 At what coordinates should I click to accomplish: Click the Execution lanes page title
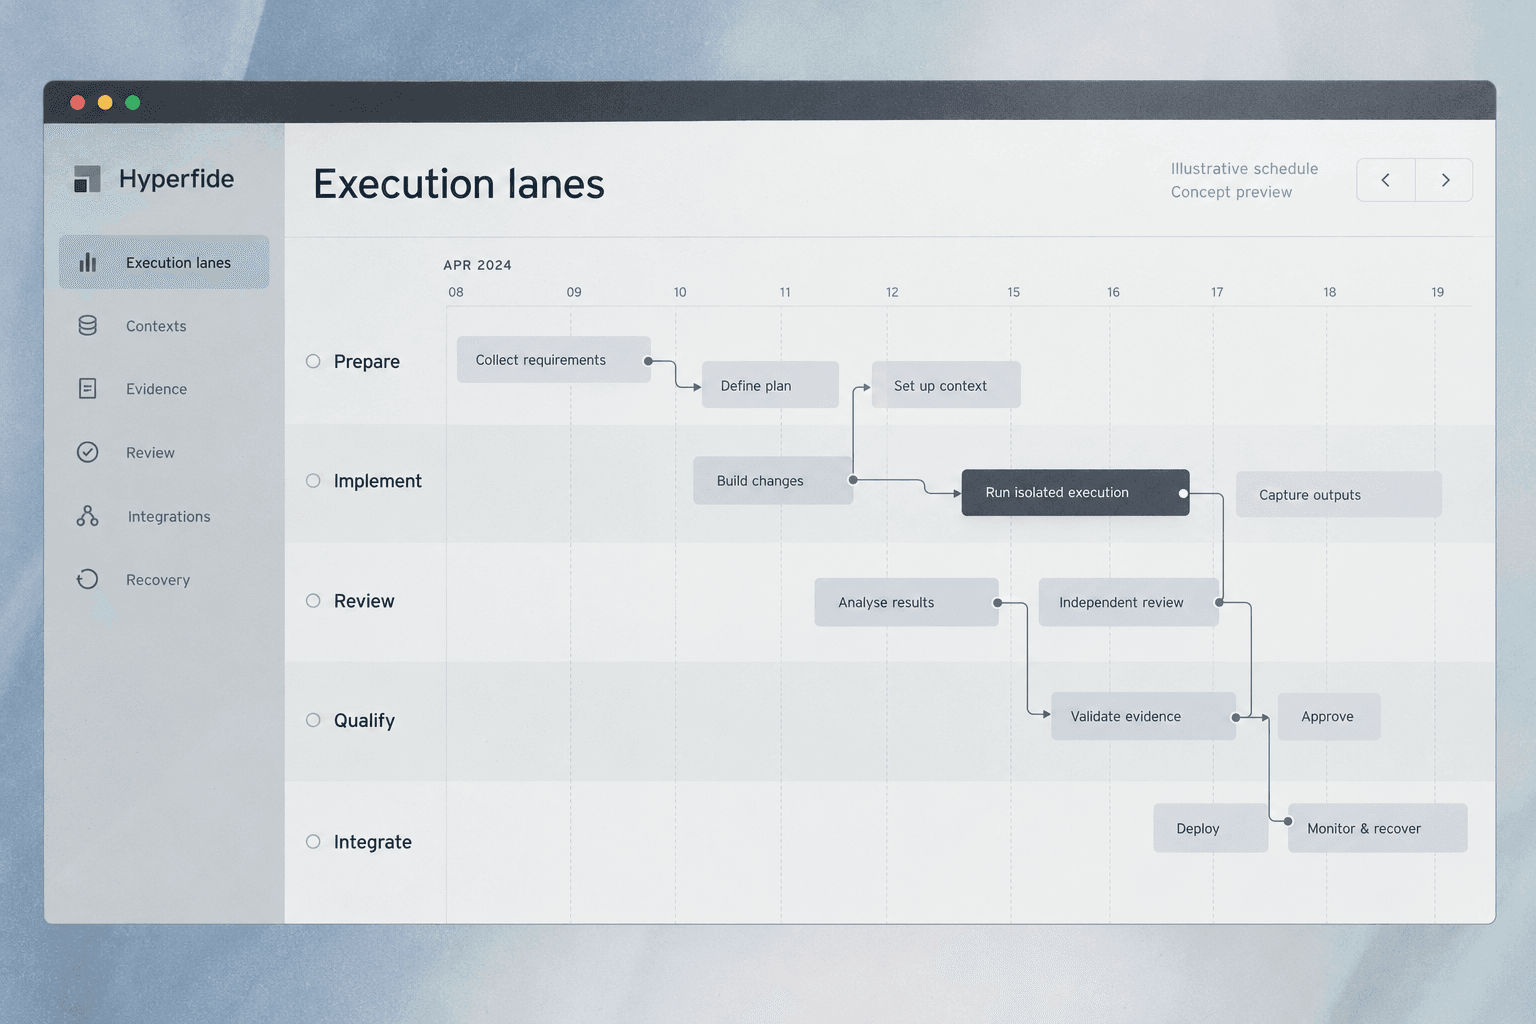[459, 184]
